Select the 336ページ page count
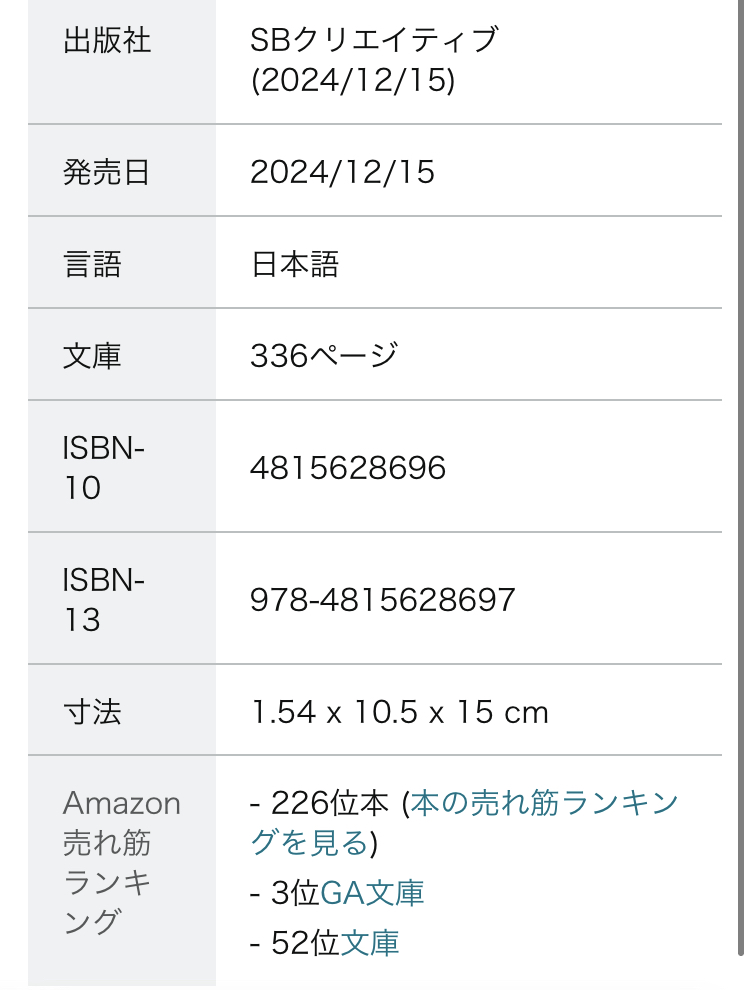 (x=324, y=356)
